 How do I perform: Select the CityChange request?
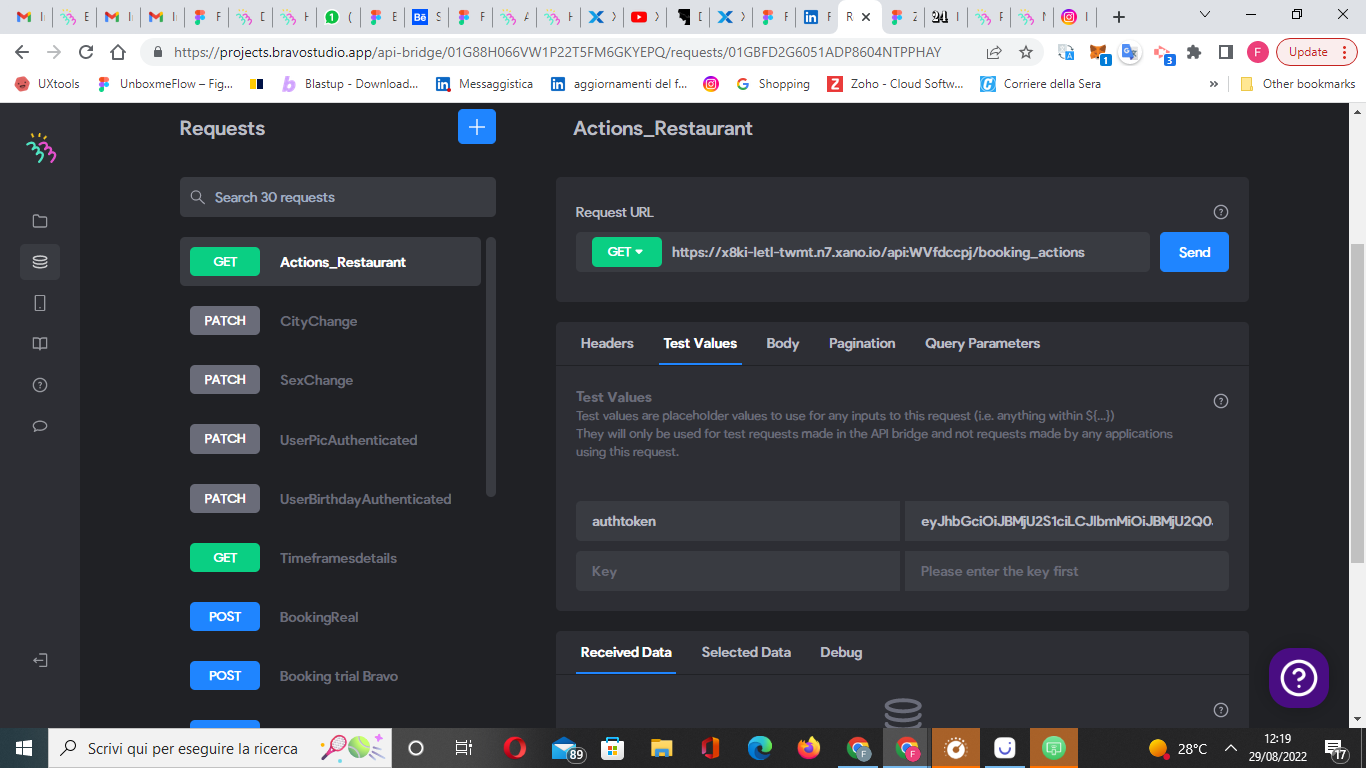[x=330, y=321]
